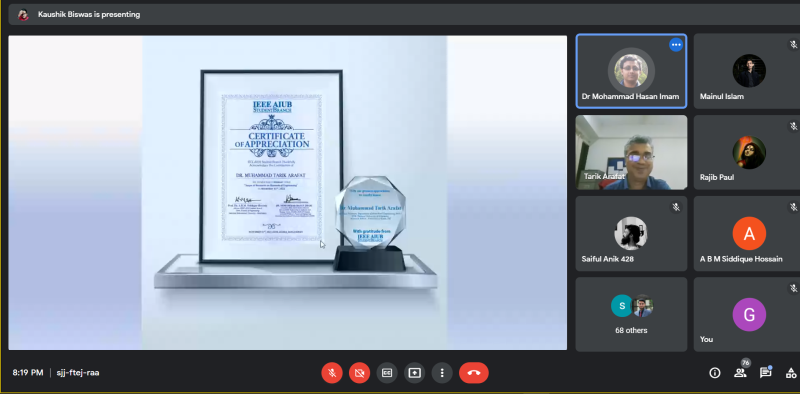Show everyone people icon with 76 badge
The image size is (800, 394).
pyautogui.click(x=740, y=372)
